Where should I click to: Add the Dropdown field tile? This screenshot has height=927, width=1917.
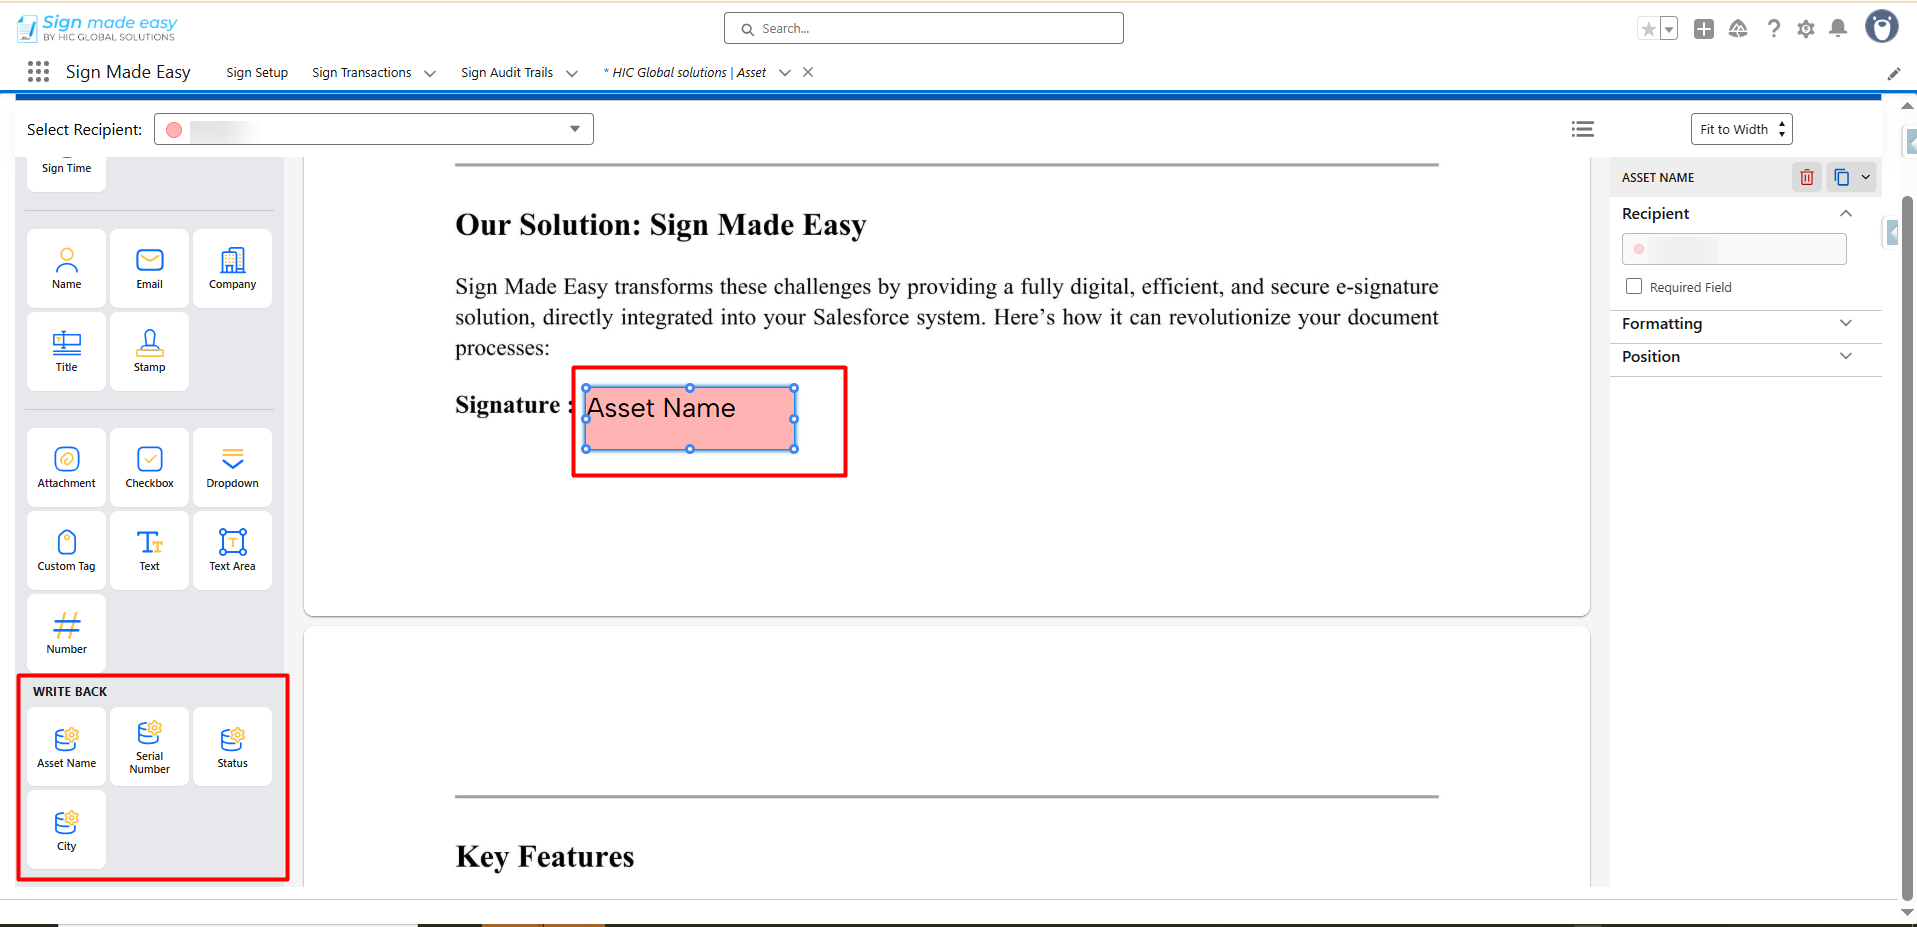[x=233, y=467]
